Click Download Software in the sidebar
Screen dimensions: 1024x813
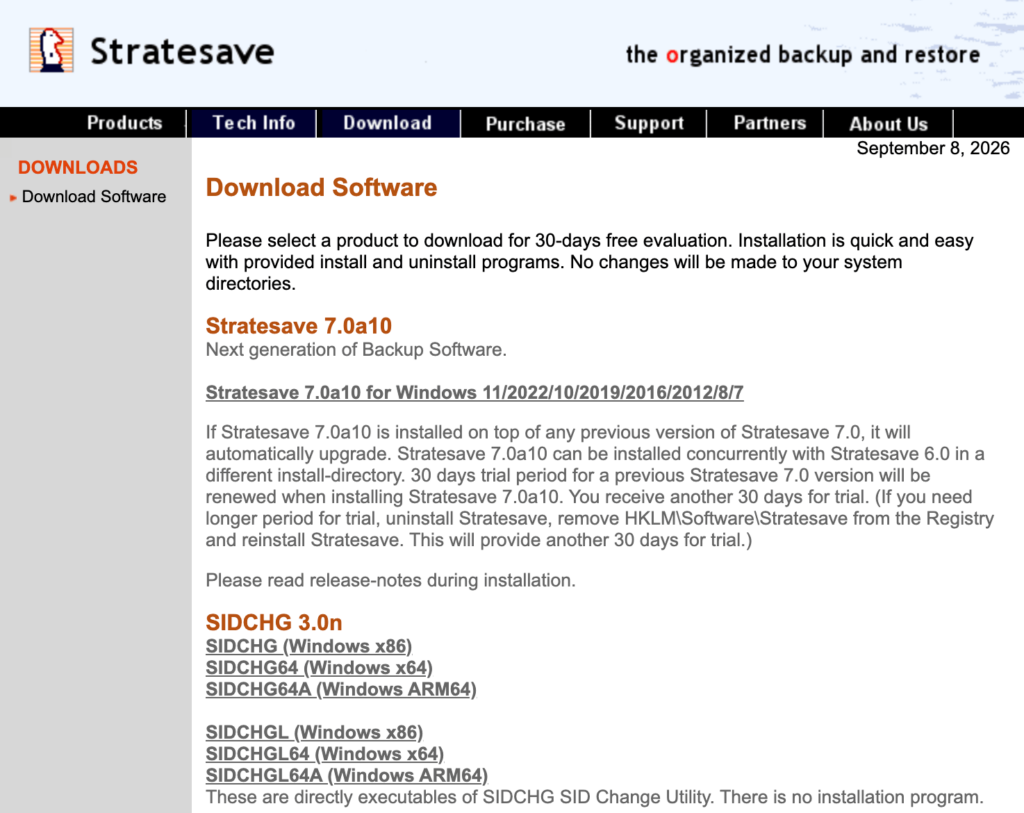94,197
